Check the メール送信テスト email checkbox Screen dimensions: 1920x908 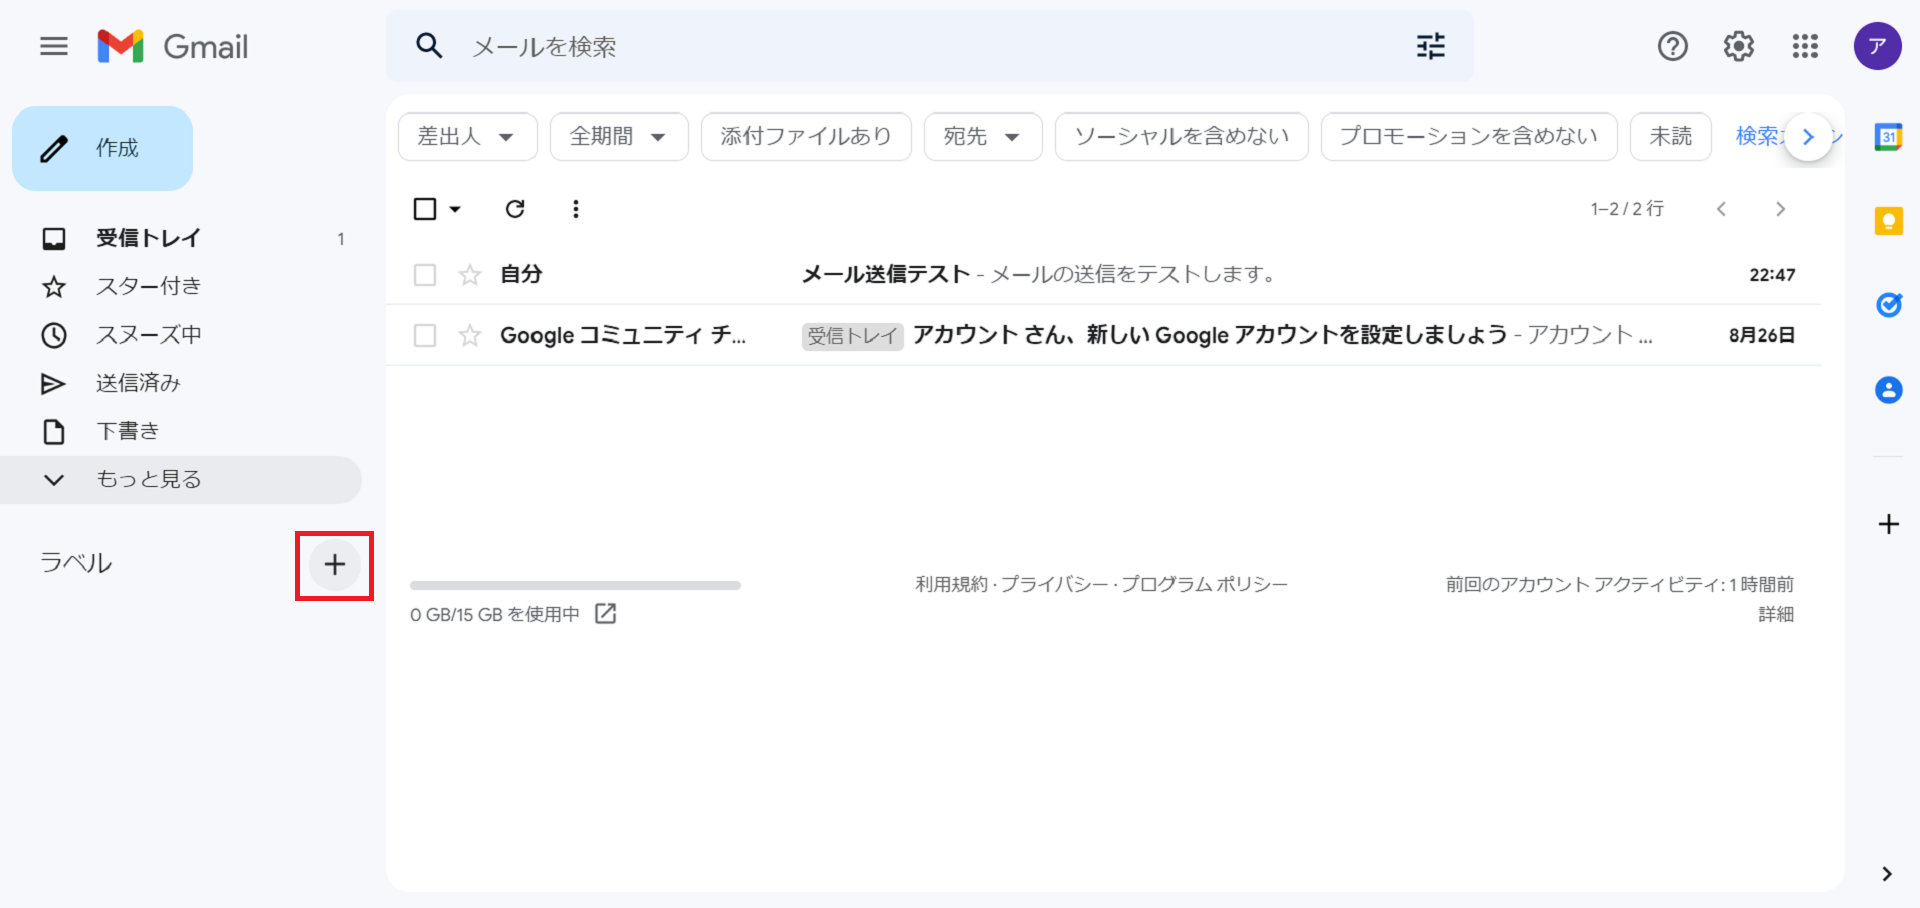coord(425,275)
